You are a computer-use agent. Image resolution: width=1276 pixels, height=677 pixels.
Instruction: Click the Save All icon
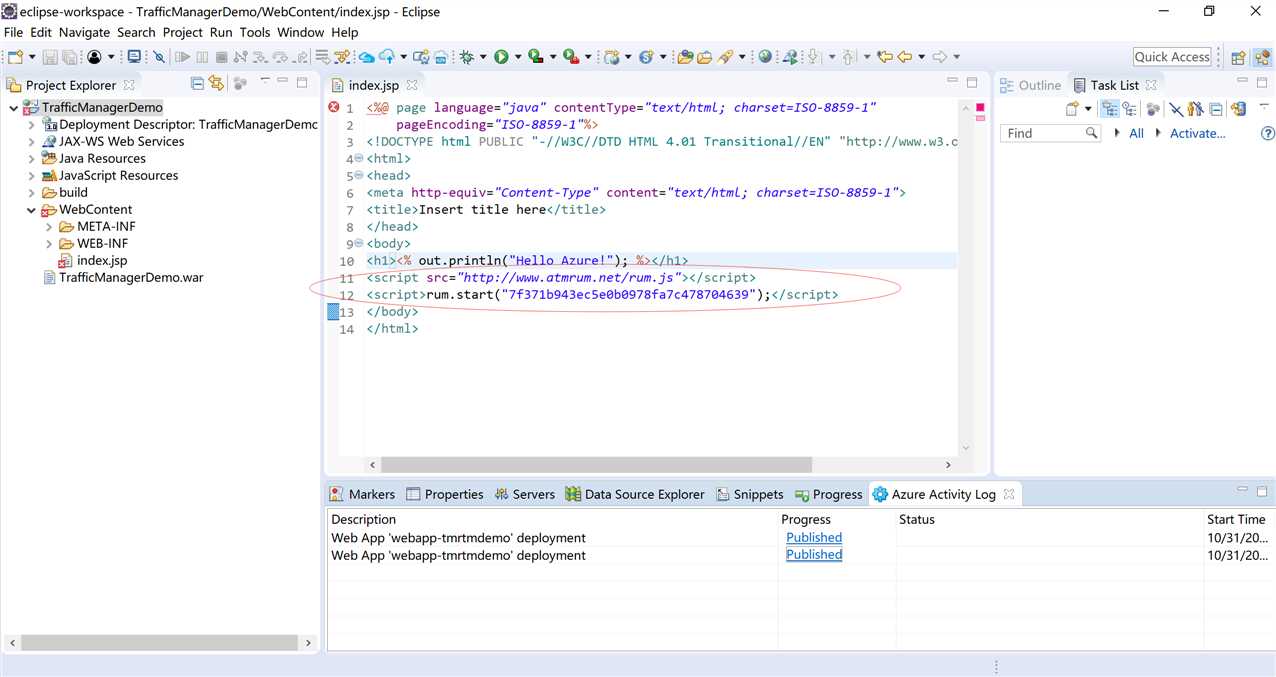click(x=69, y=57)
